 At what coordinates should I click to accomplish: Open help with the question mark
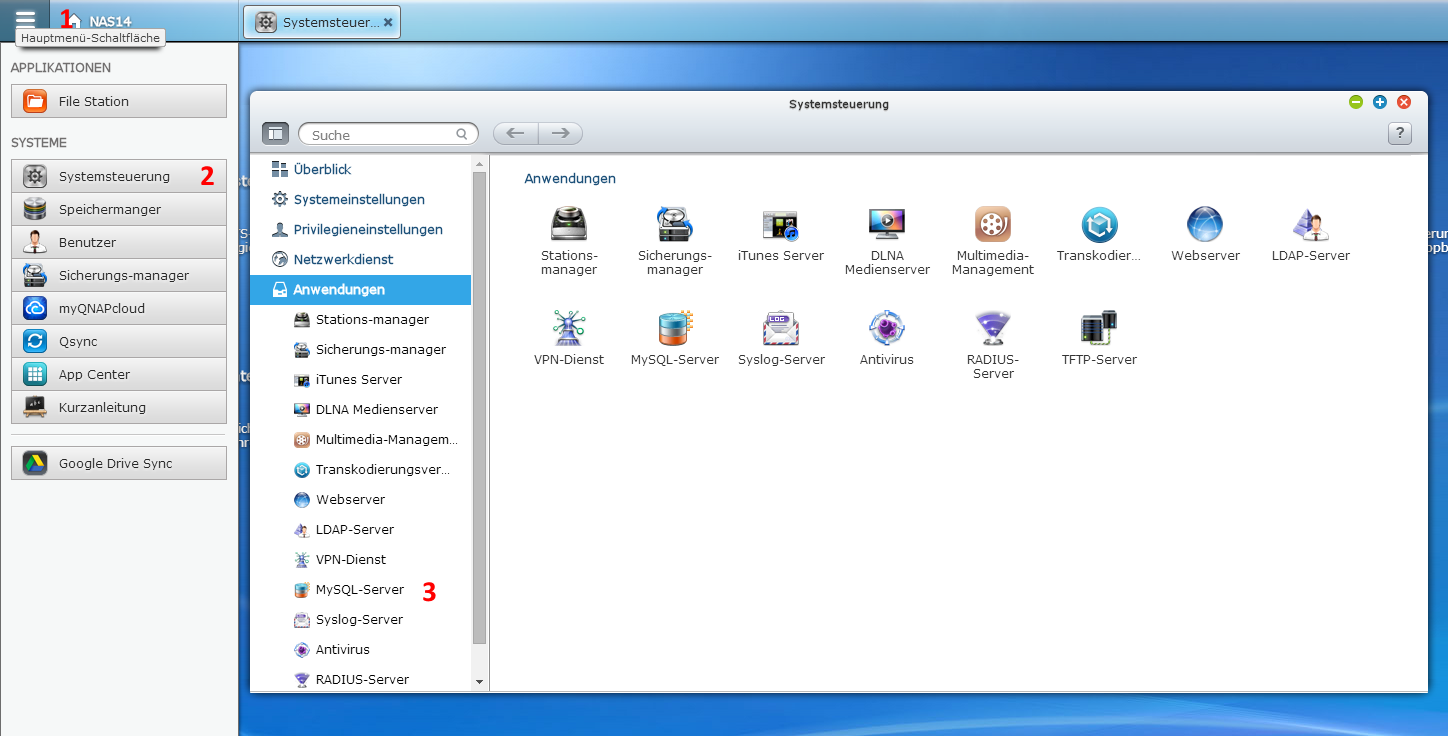pos(1400,133)
